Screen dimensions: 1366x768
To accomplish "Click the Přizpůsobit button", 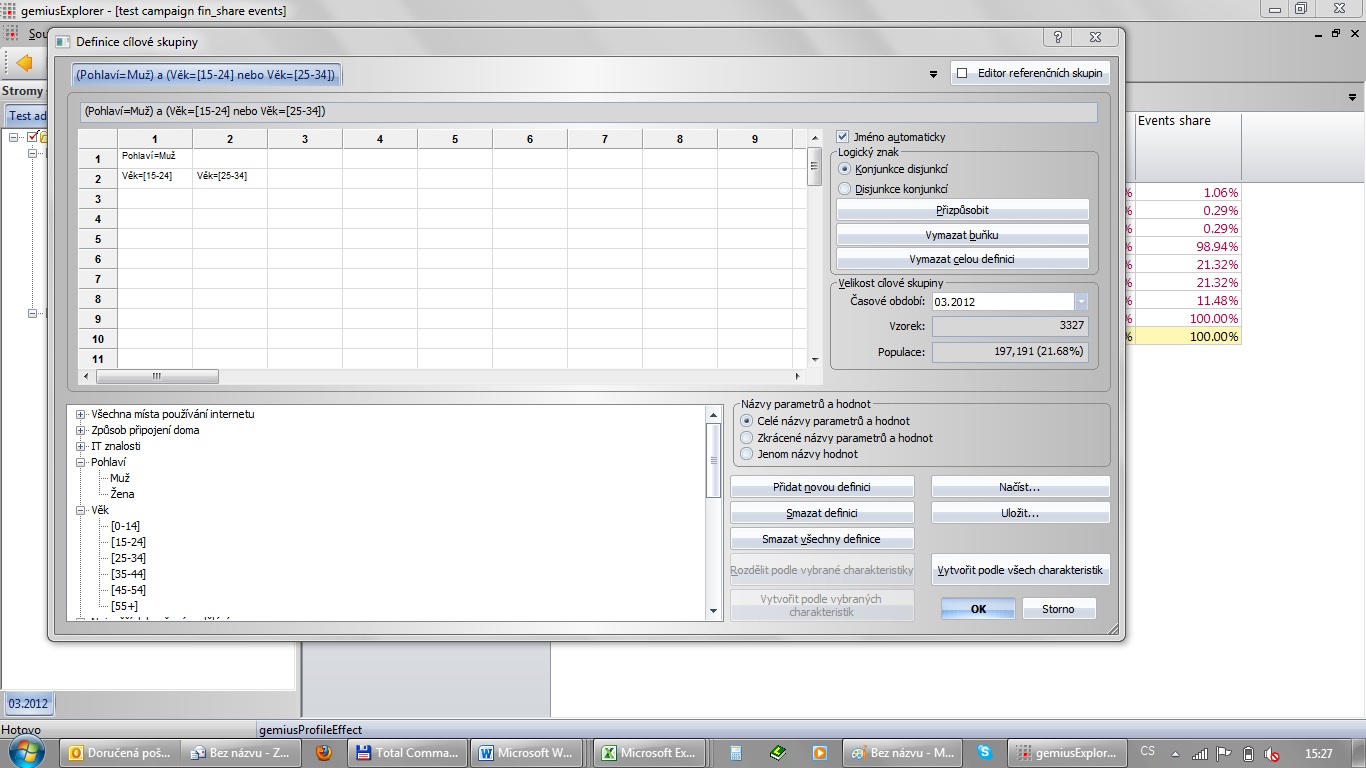I will pos(962,210).
